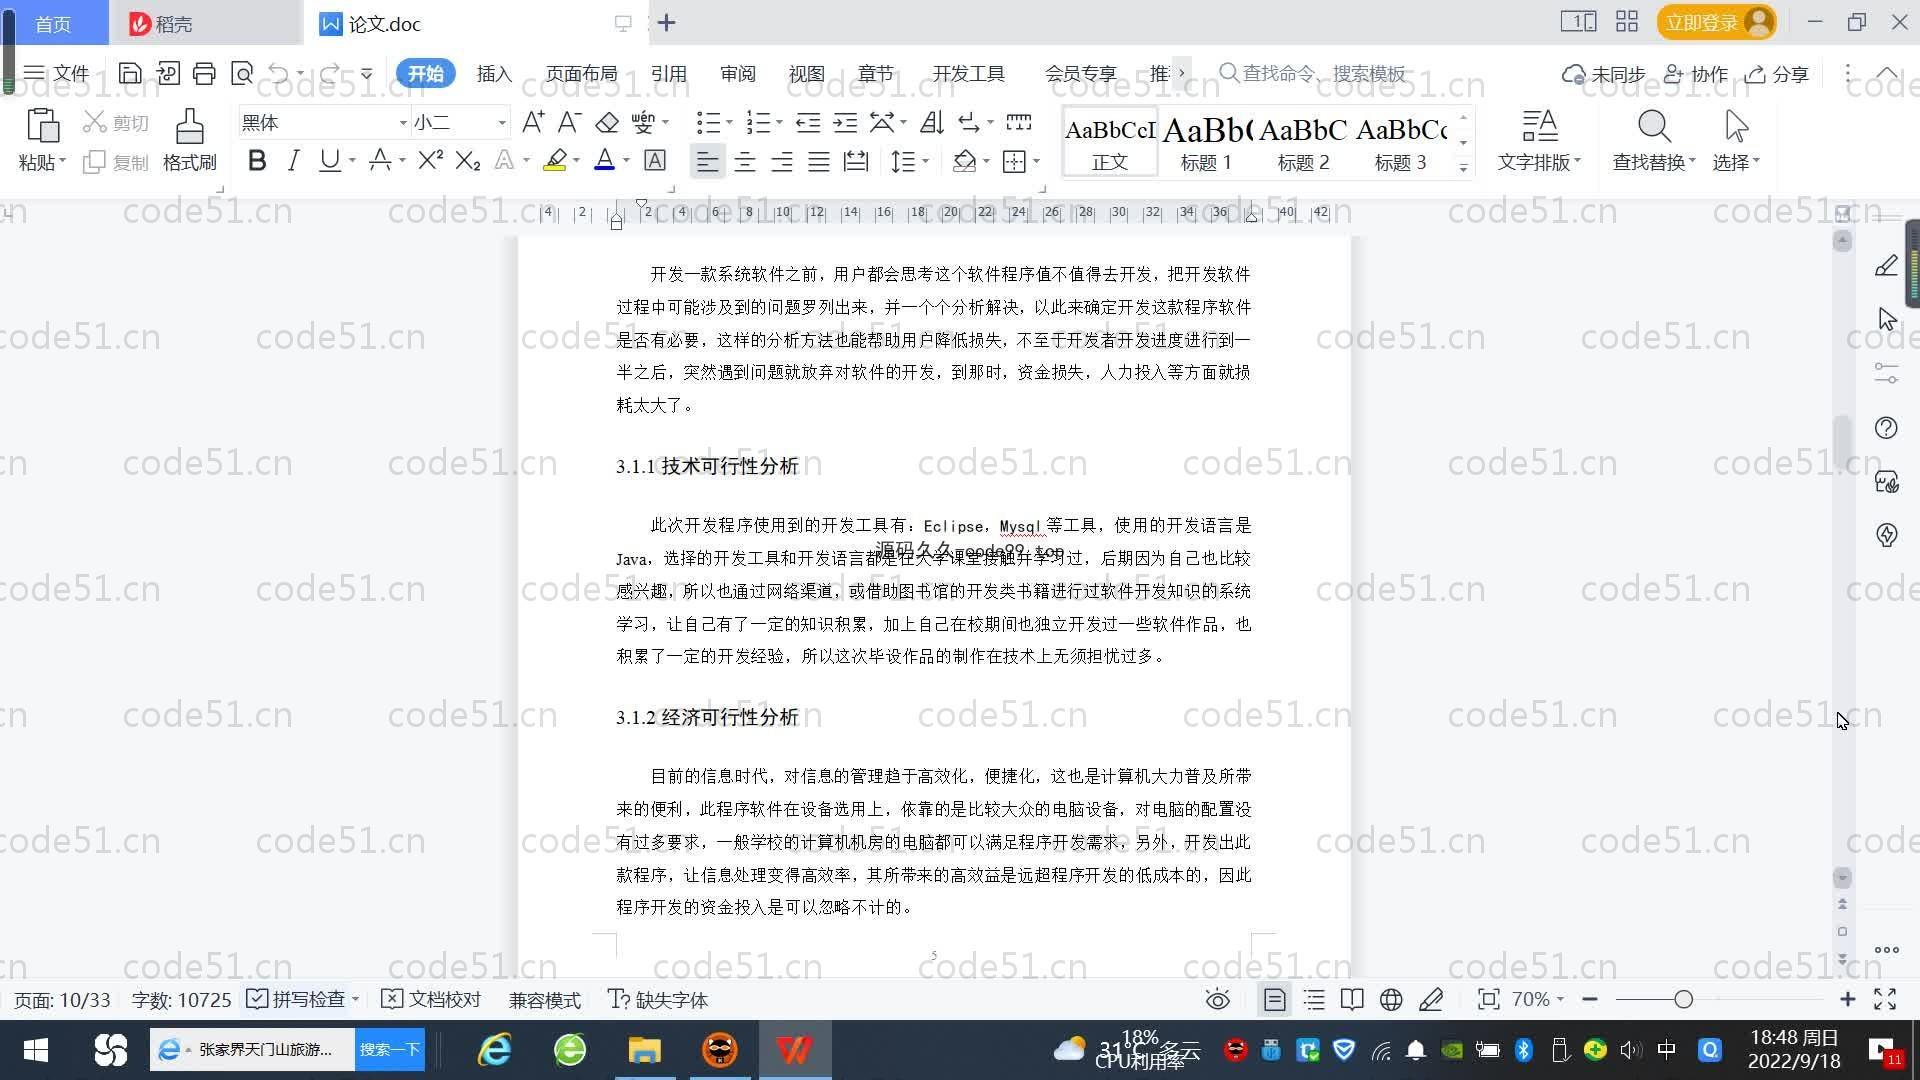Toggle spell check in status bar
Viewport: 1920px width, 1080px height.
(301, 999)
